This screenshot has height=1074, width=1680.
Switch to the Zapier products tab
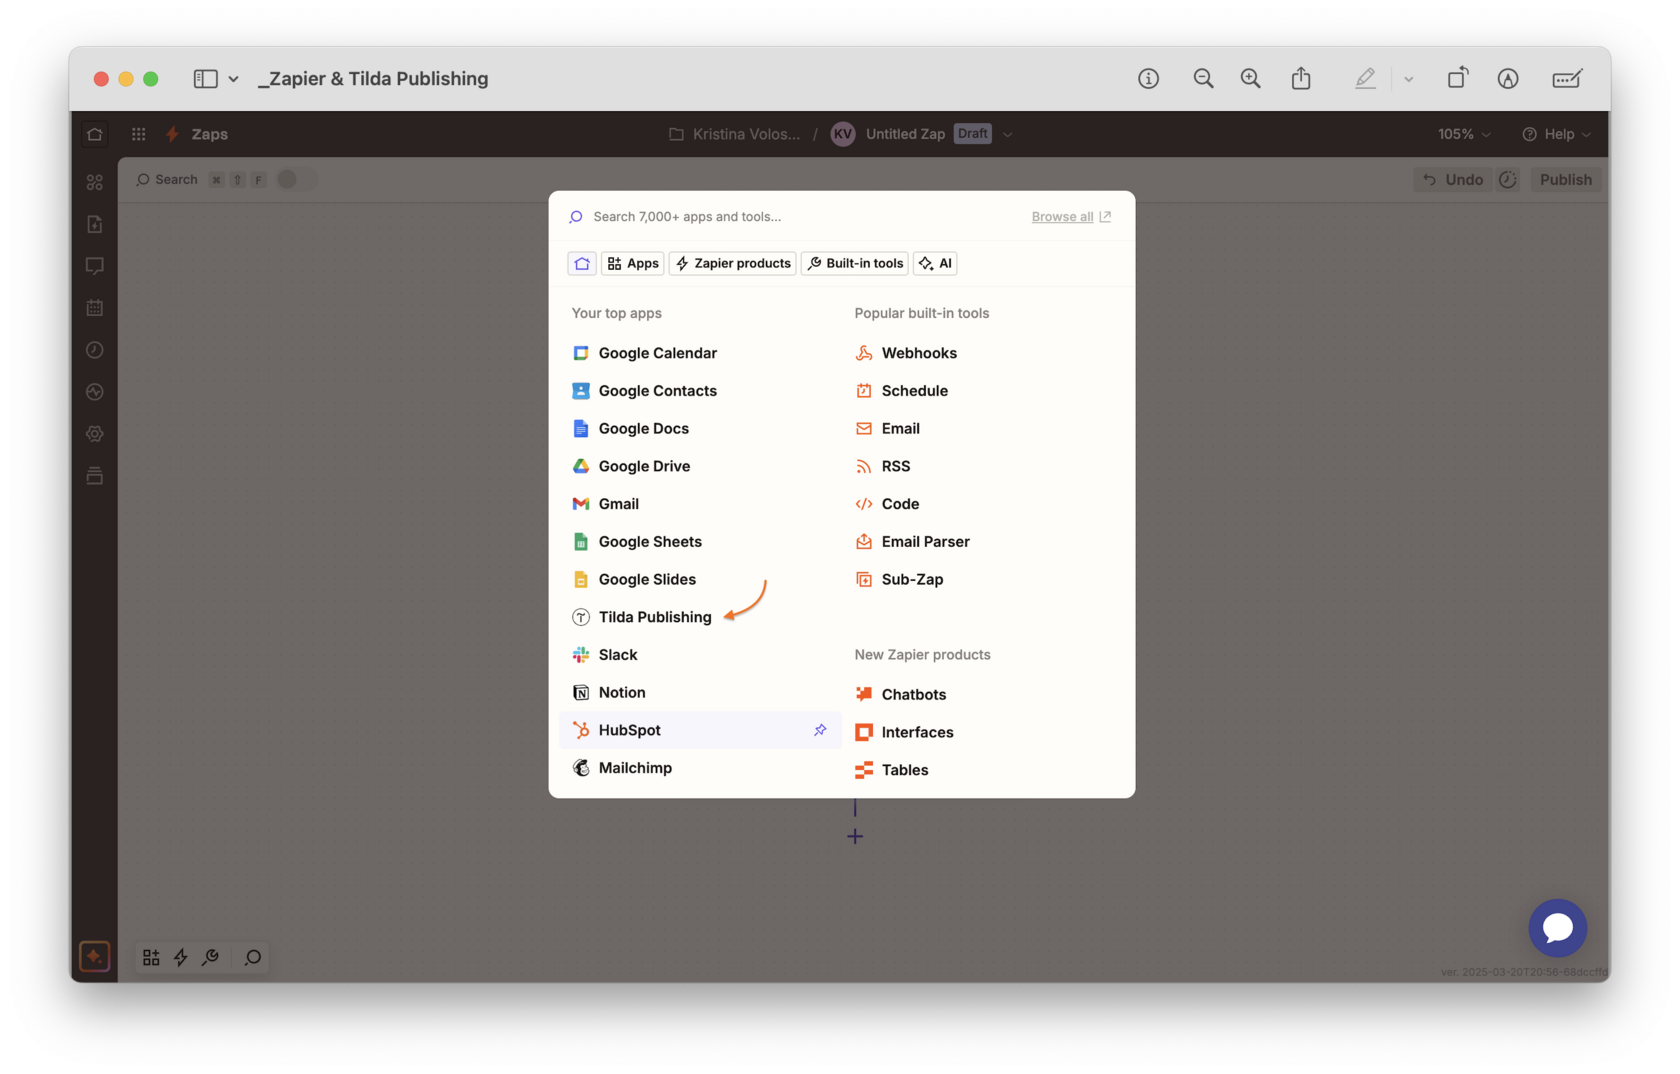733,263
